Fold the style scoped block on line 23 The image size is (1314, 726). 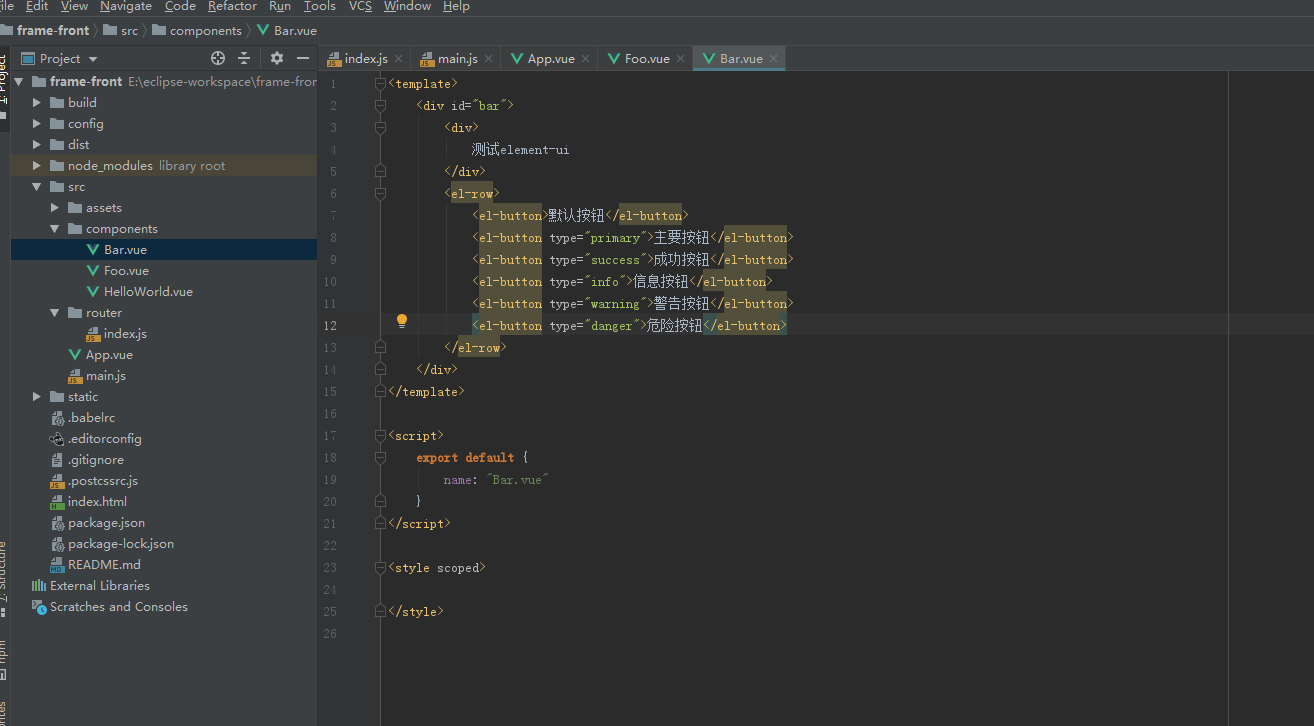pos(380,568)
